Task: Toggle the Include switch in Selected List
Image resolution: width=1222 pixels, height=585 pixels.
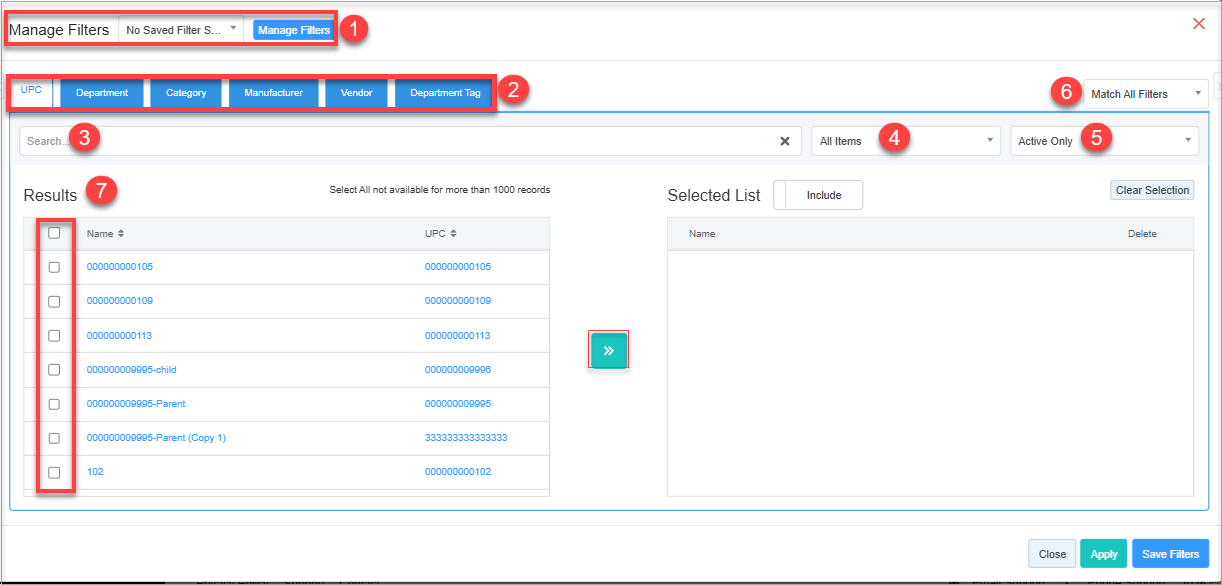Action: (x=817, y=195)
